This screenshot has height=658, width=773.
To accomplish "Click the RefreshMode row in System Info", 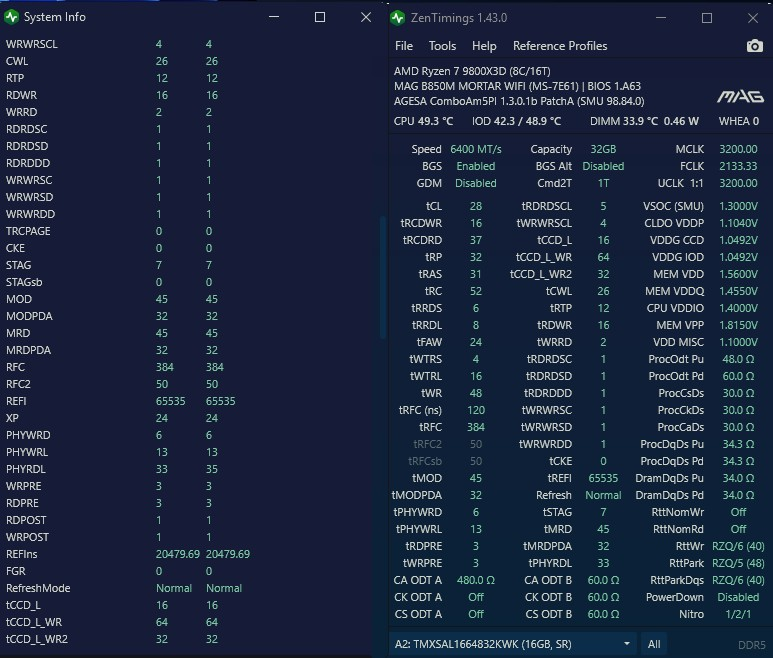I will [124, 588].
